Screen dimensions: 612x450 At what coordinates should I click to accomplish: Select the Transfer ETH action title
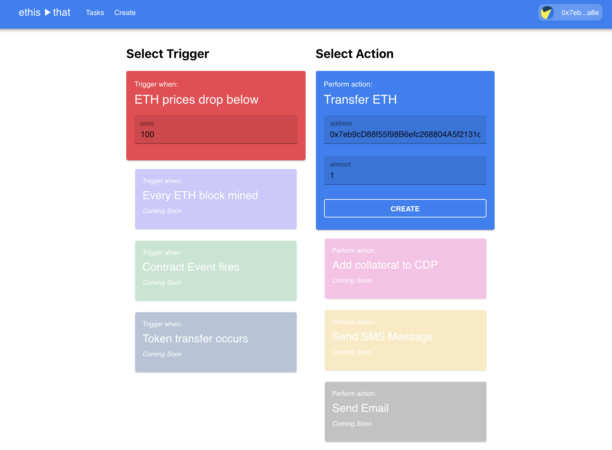[x=354, y=100]
